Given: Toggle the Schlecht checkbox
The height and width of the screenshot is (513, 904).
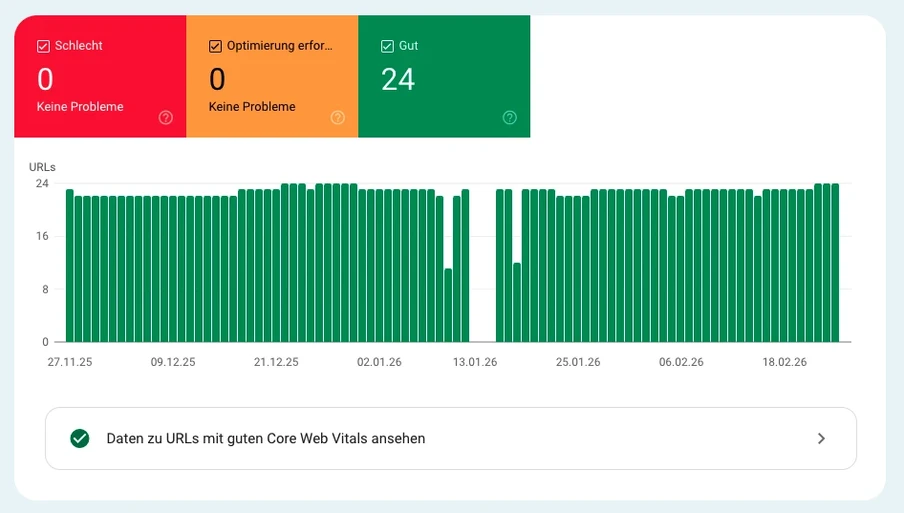Looking at the screenshot, I should tap(43, 46).
